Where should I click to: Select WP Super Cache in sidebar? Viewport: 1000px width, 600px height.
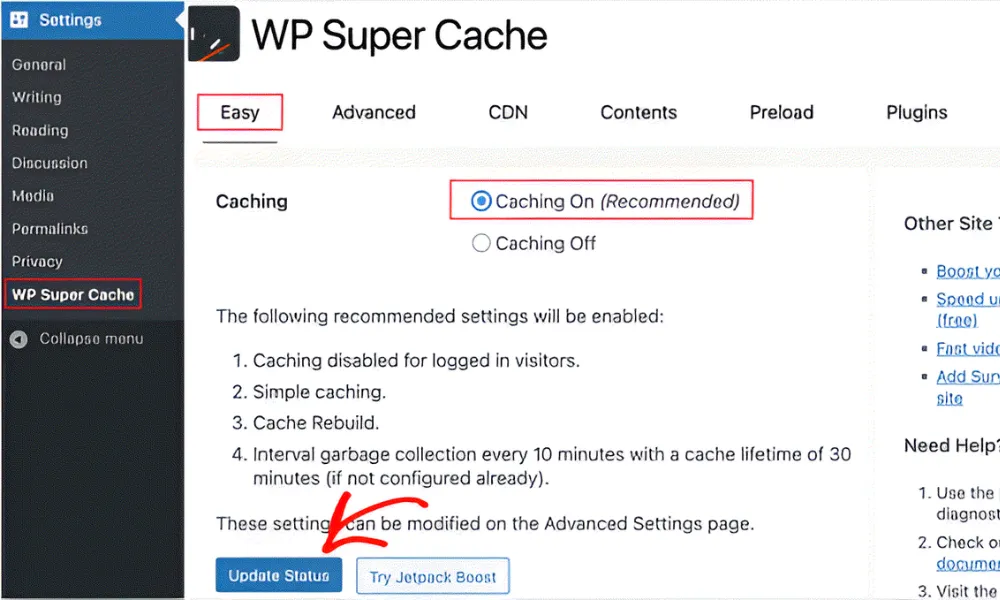click(x=73, y=295)
